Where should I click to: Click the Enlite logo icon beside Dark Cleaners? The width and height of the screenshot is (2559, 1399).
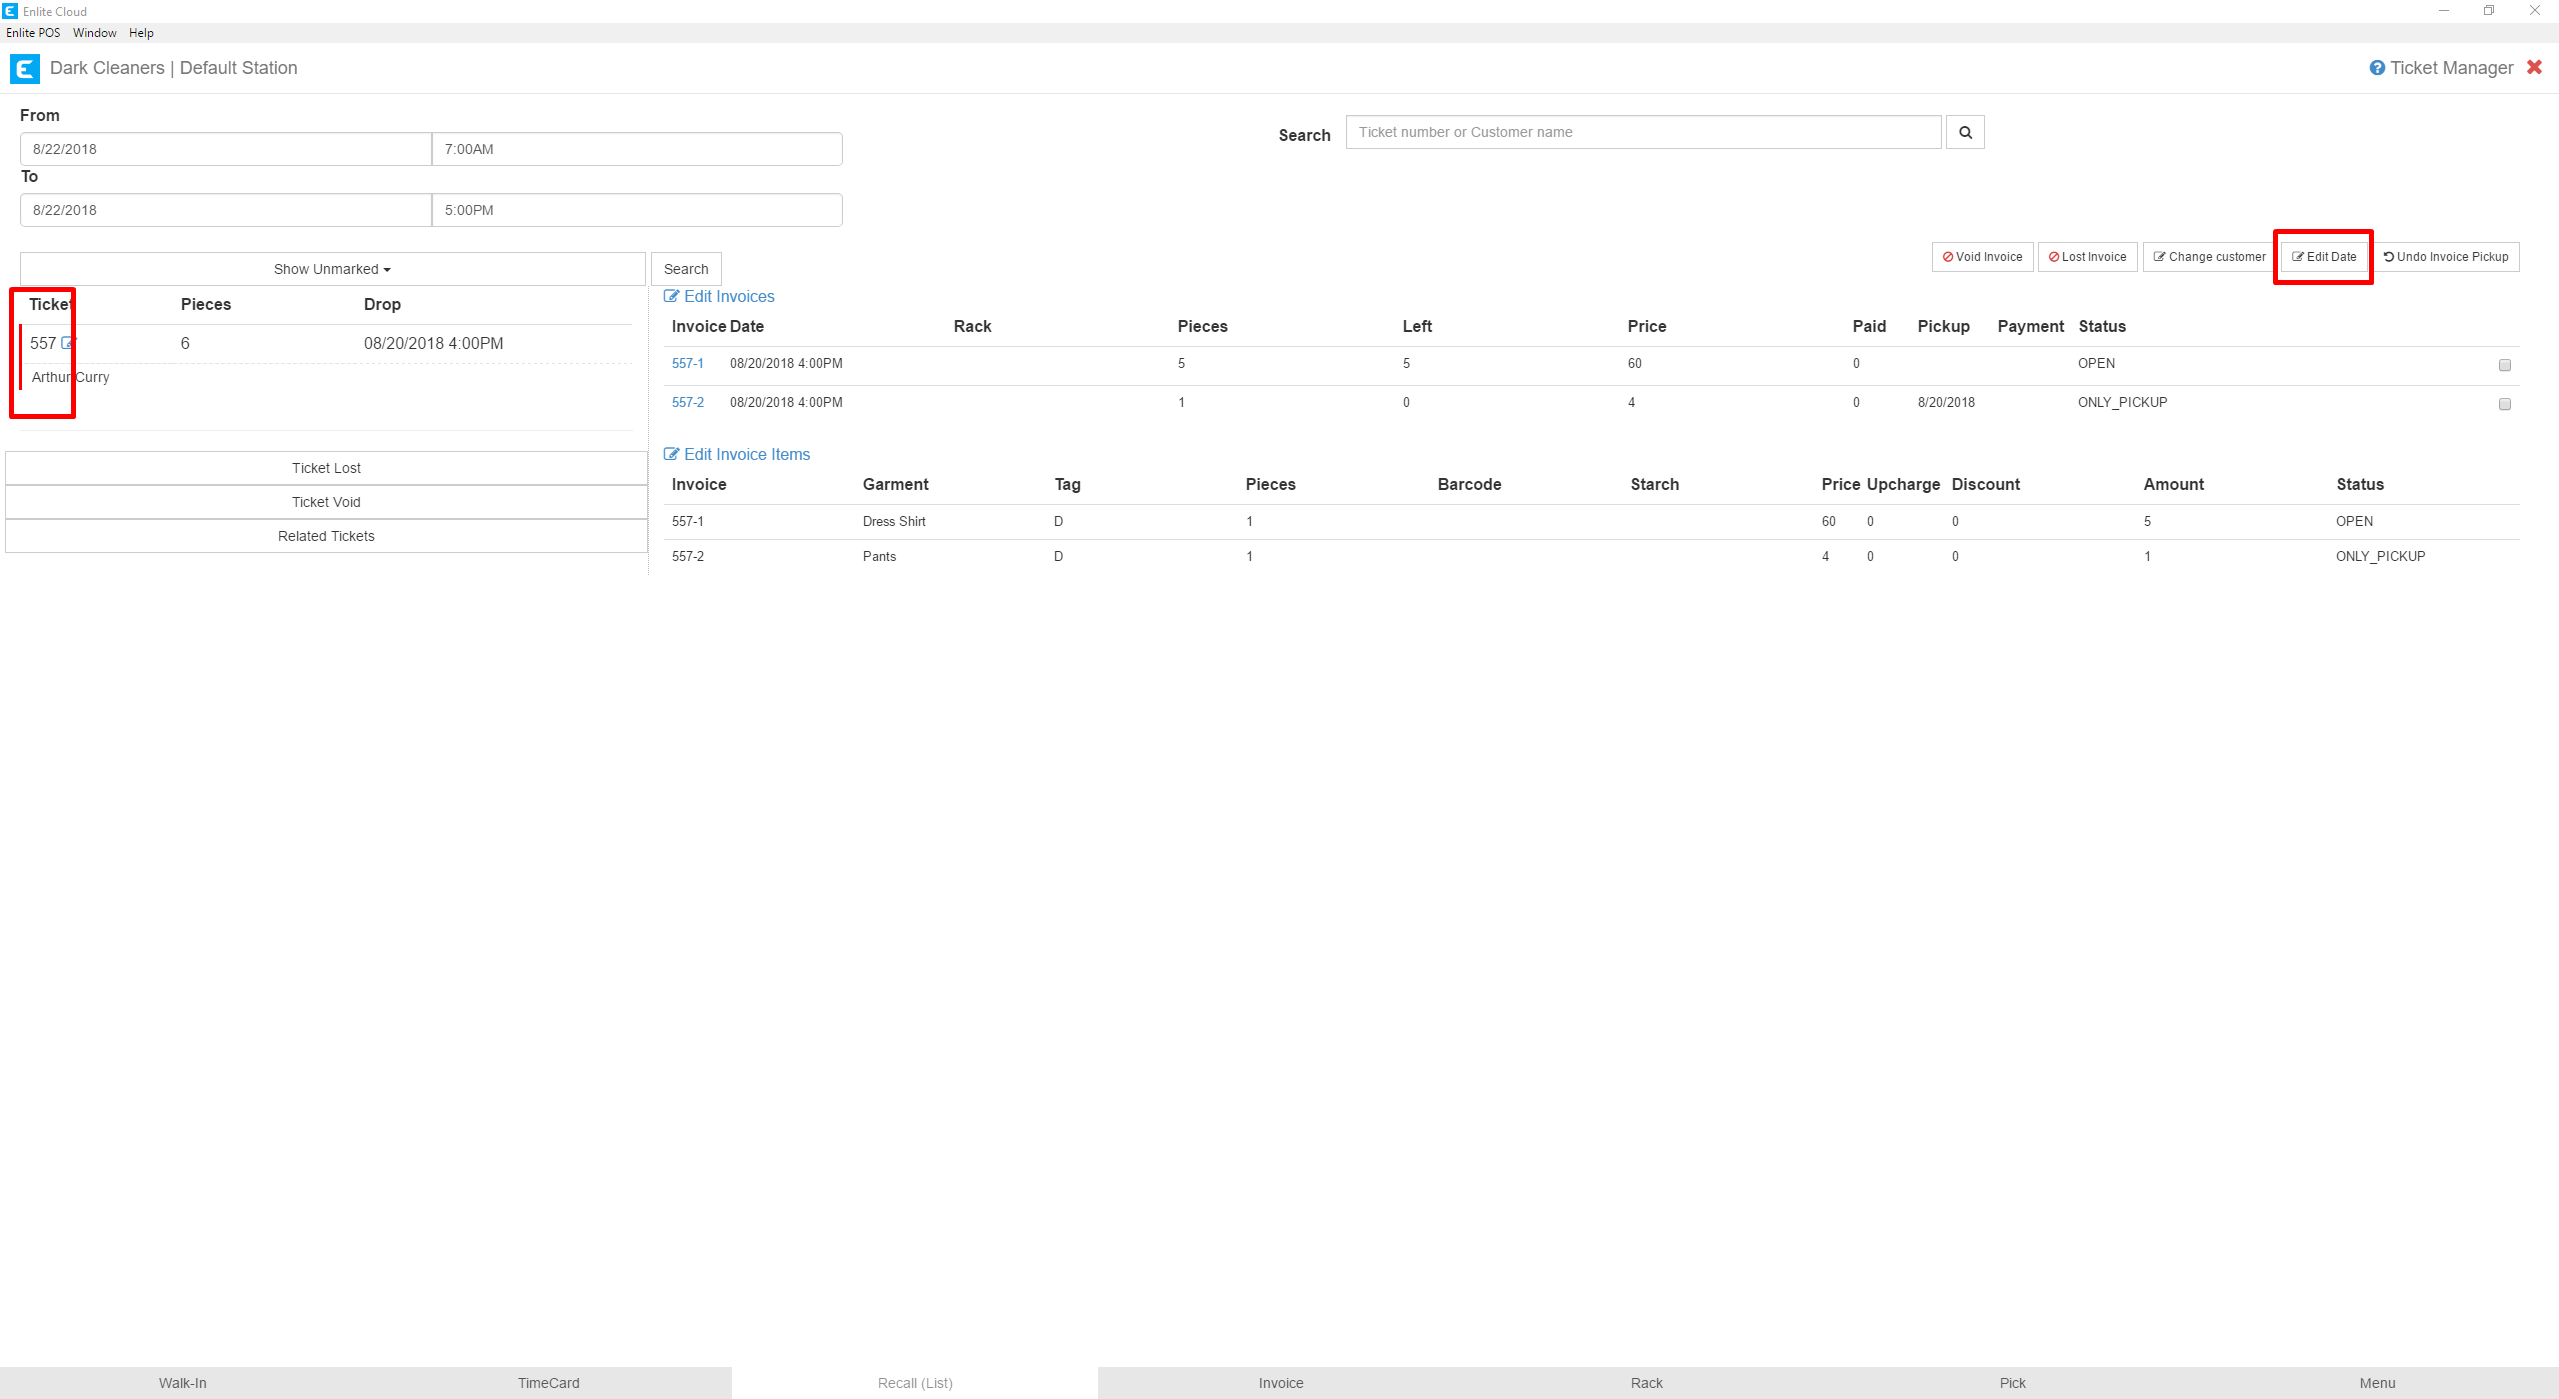tap(24, 69)
